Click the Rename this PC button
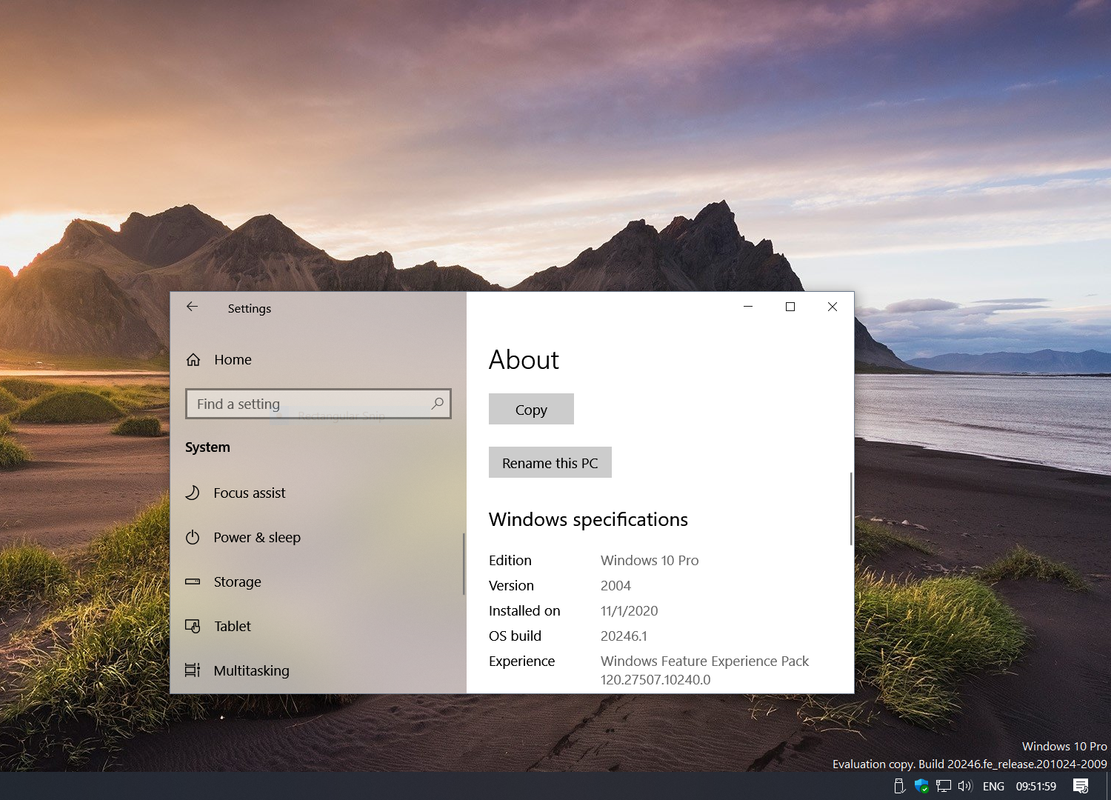1111x800 pixels. [550, 463]
